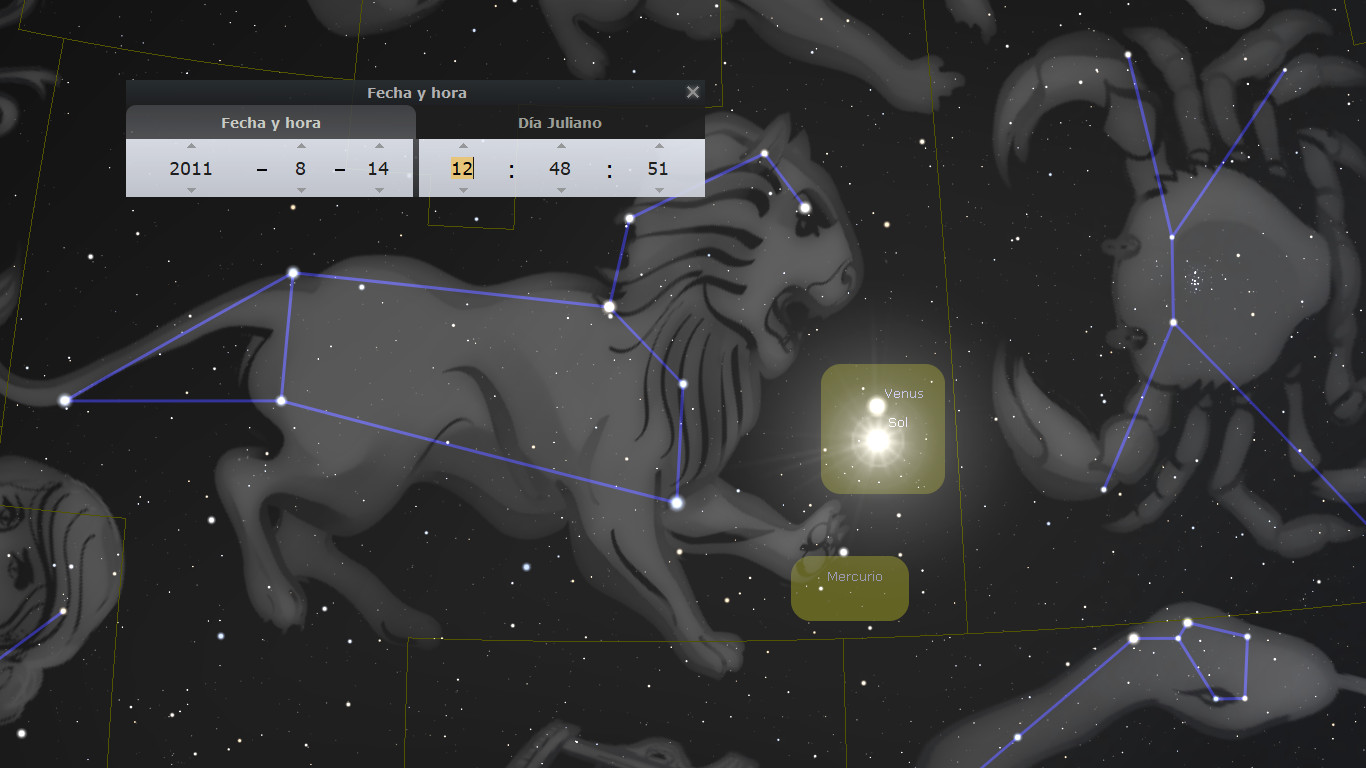Switch to the Día Juliano tab
1366x768 pixels.
tap(560, 123)
